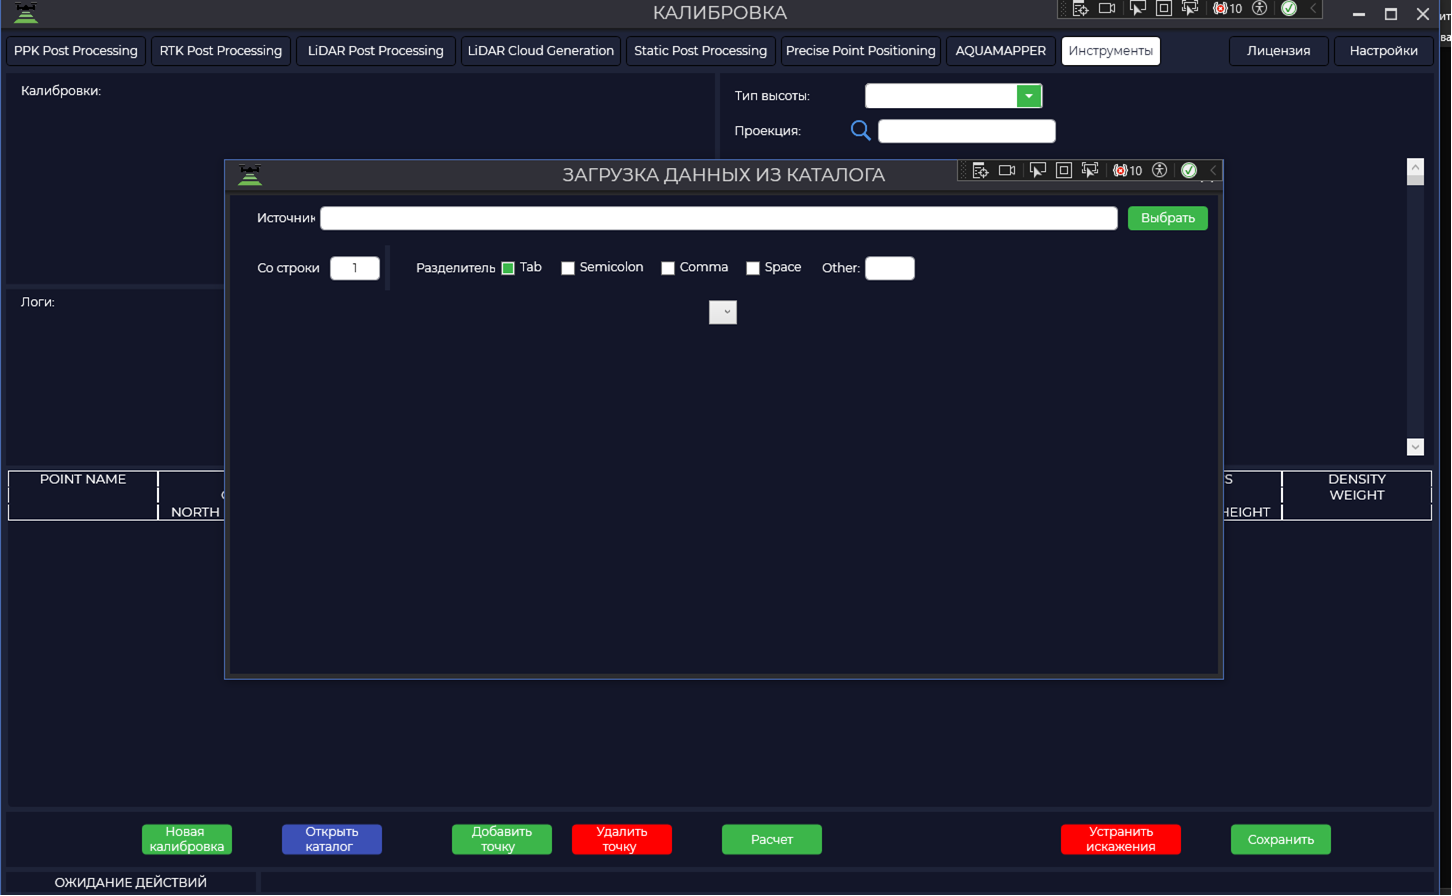Toggle Display Layout Adorners icon in dialog toolbar
The width and height of the screenshot is (1452, 896).
coord(1064,171)
